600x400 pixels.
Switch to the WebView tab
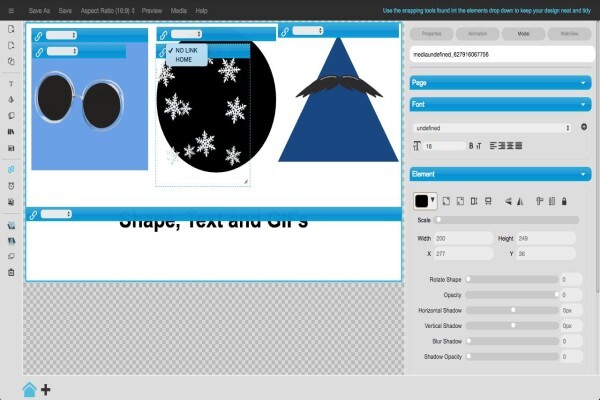coord(569,34)
